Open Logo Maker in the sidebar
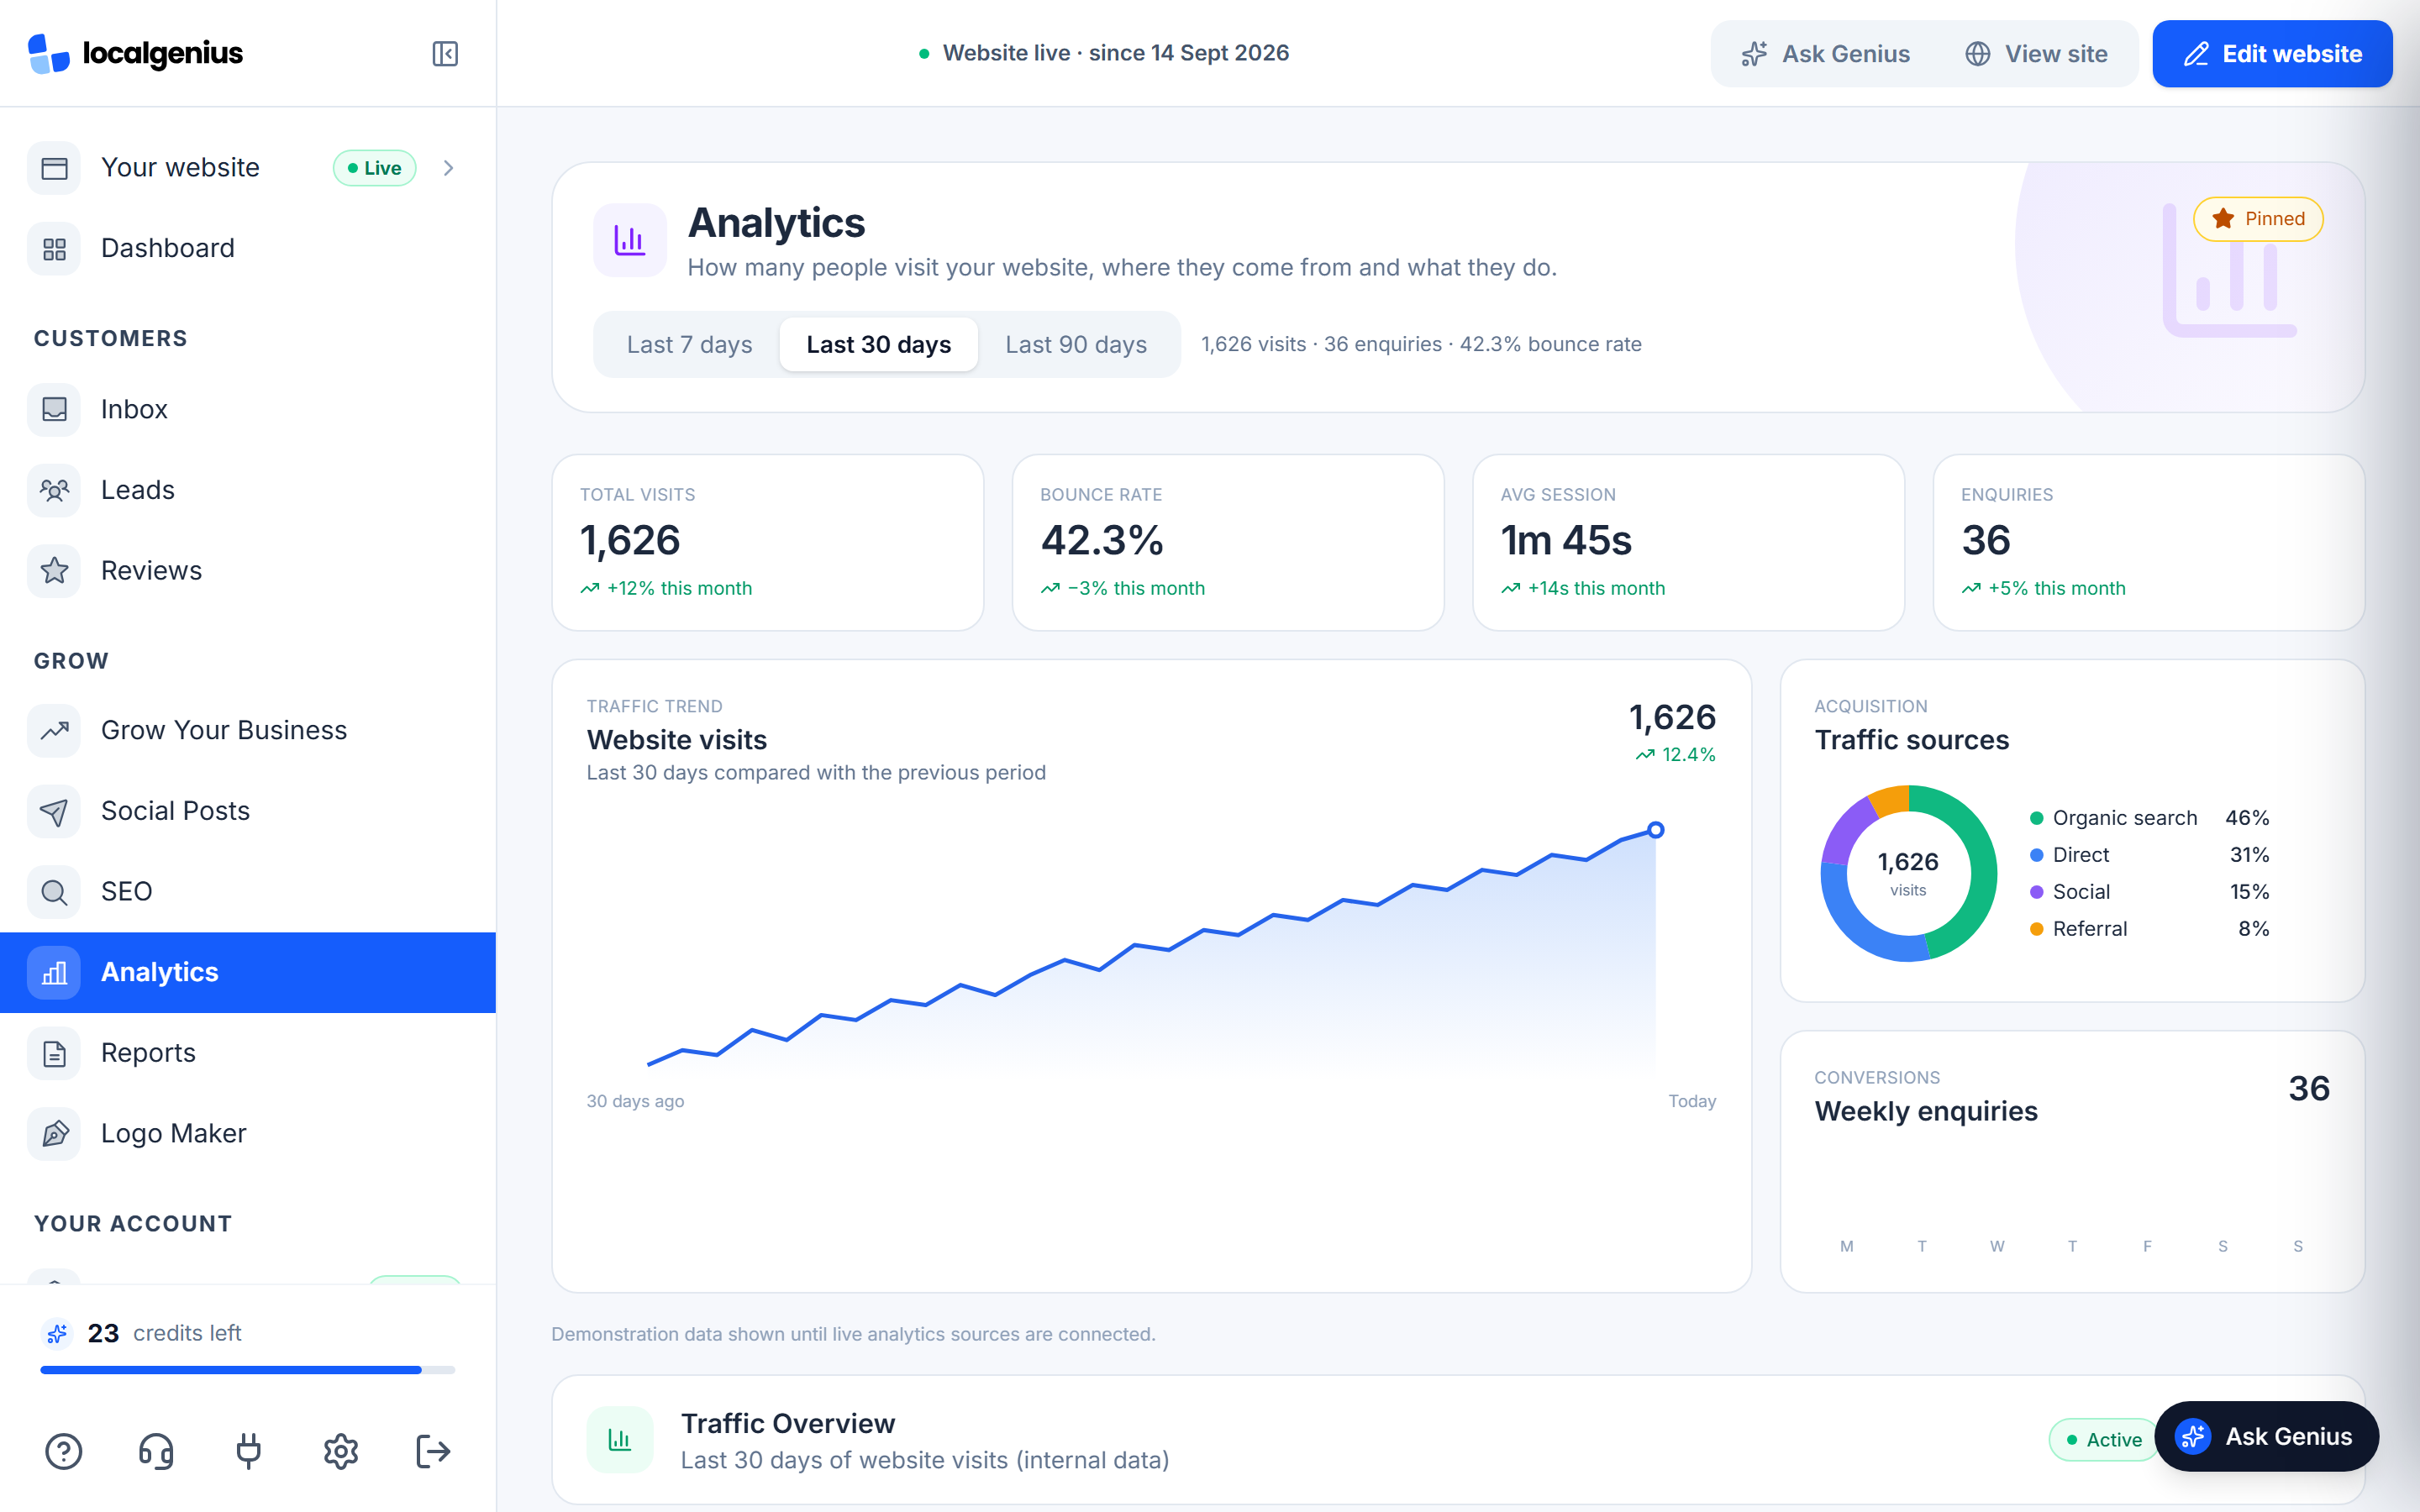 (248, 1133)
